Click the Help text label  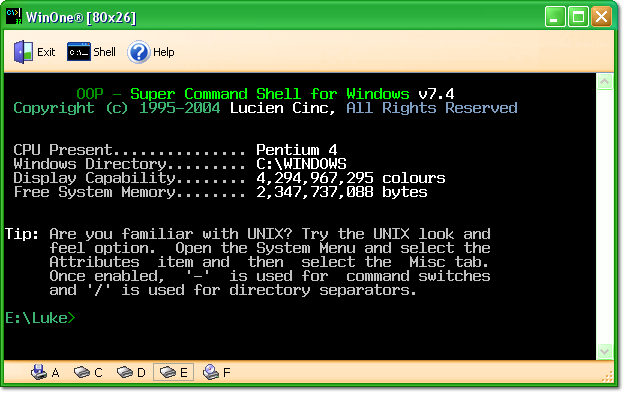[x=164, y=52]
